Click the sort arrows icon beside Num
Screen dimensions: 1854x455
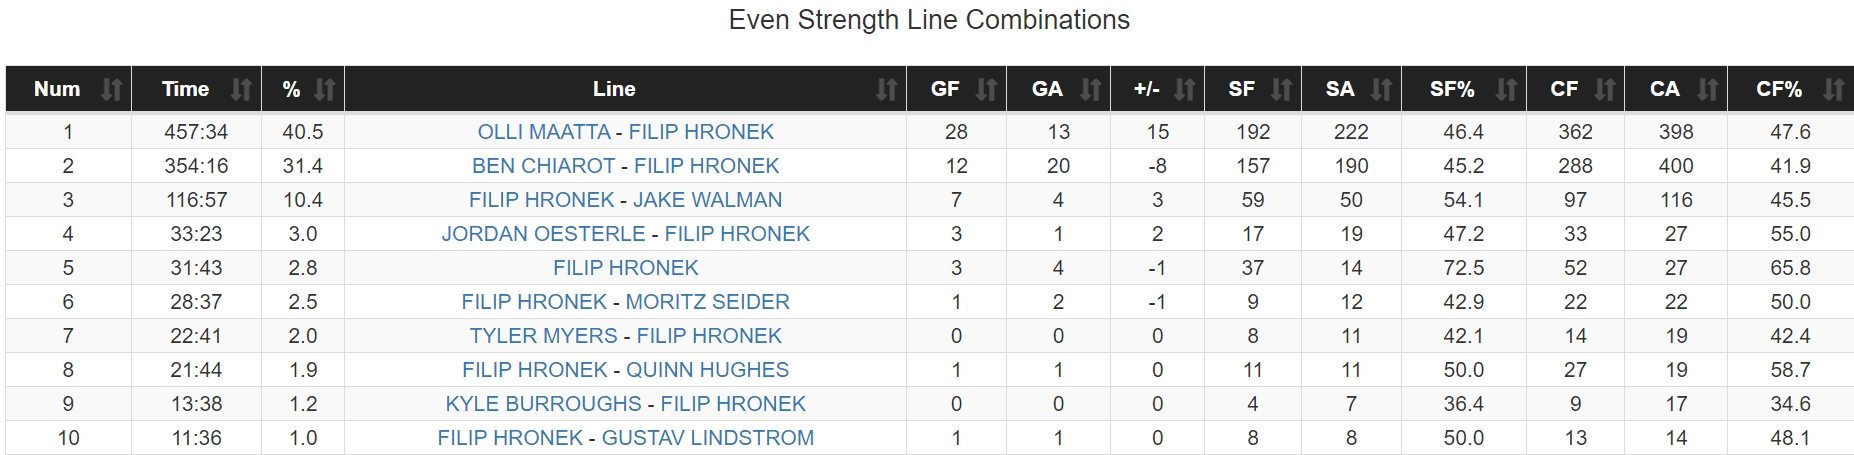pos(111,90)
